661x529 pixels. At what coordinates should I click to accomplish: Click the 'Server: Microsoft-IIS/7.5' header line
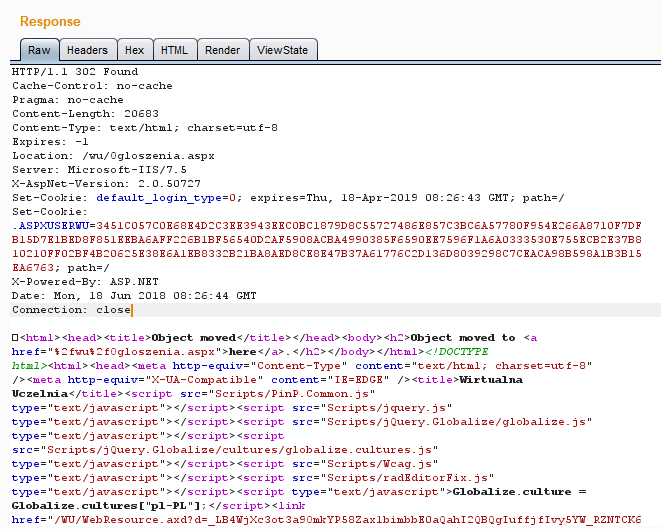point(99,169)
